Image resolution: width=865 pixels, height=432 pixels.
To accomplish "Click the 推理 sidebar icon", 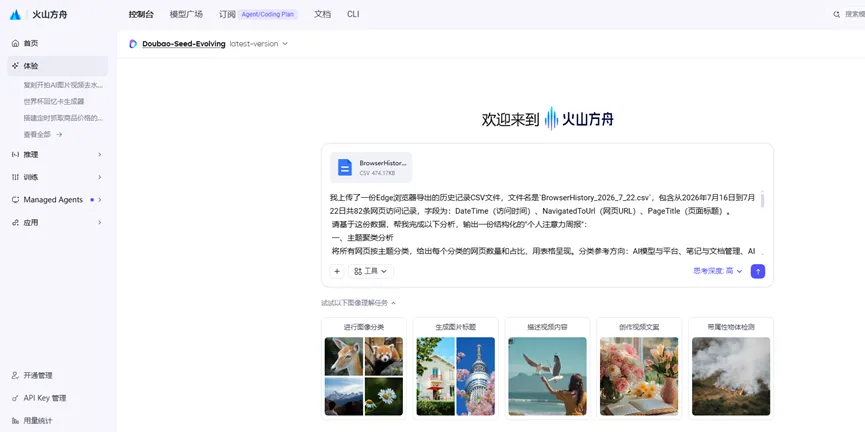I will [15, 154].
